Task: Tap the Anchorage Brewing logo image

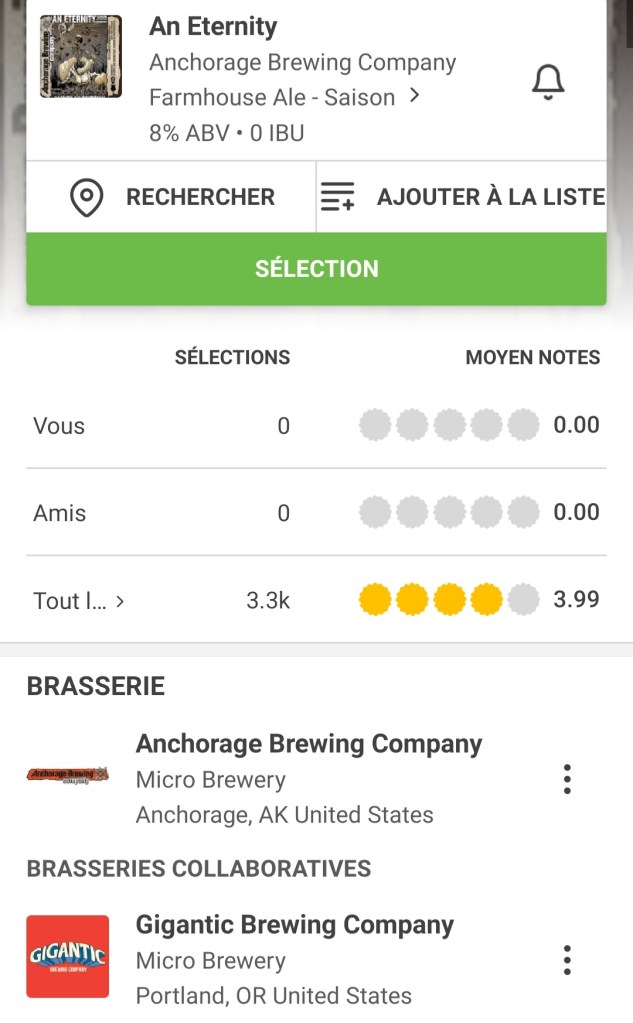Action: point(68,776)
